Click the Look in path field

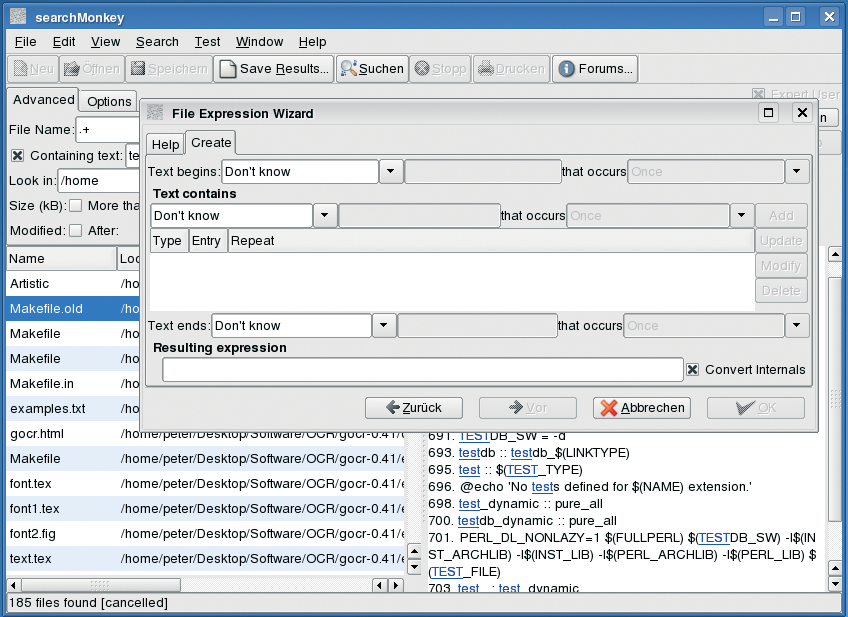tap(99, 181)
